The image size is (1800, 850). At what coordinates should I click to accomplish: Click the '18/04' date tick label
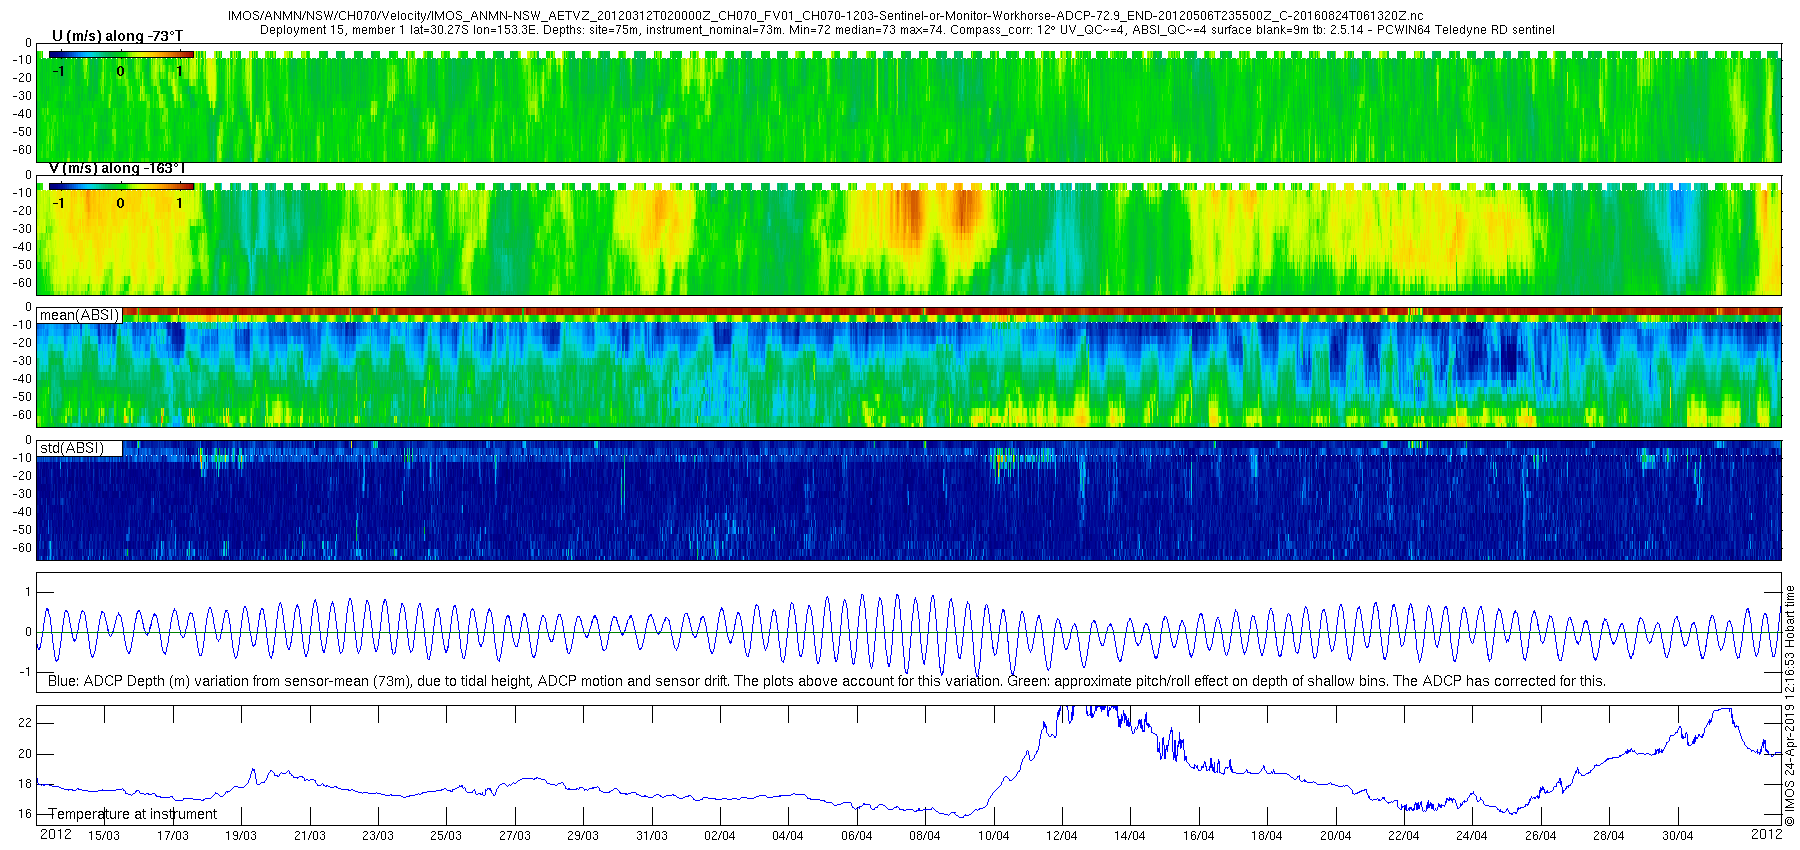pos(1267,836)
